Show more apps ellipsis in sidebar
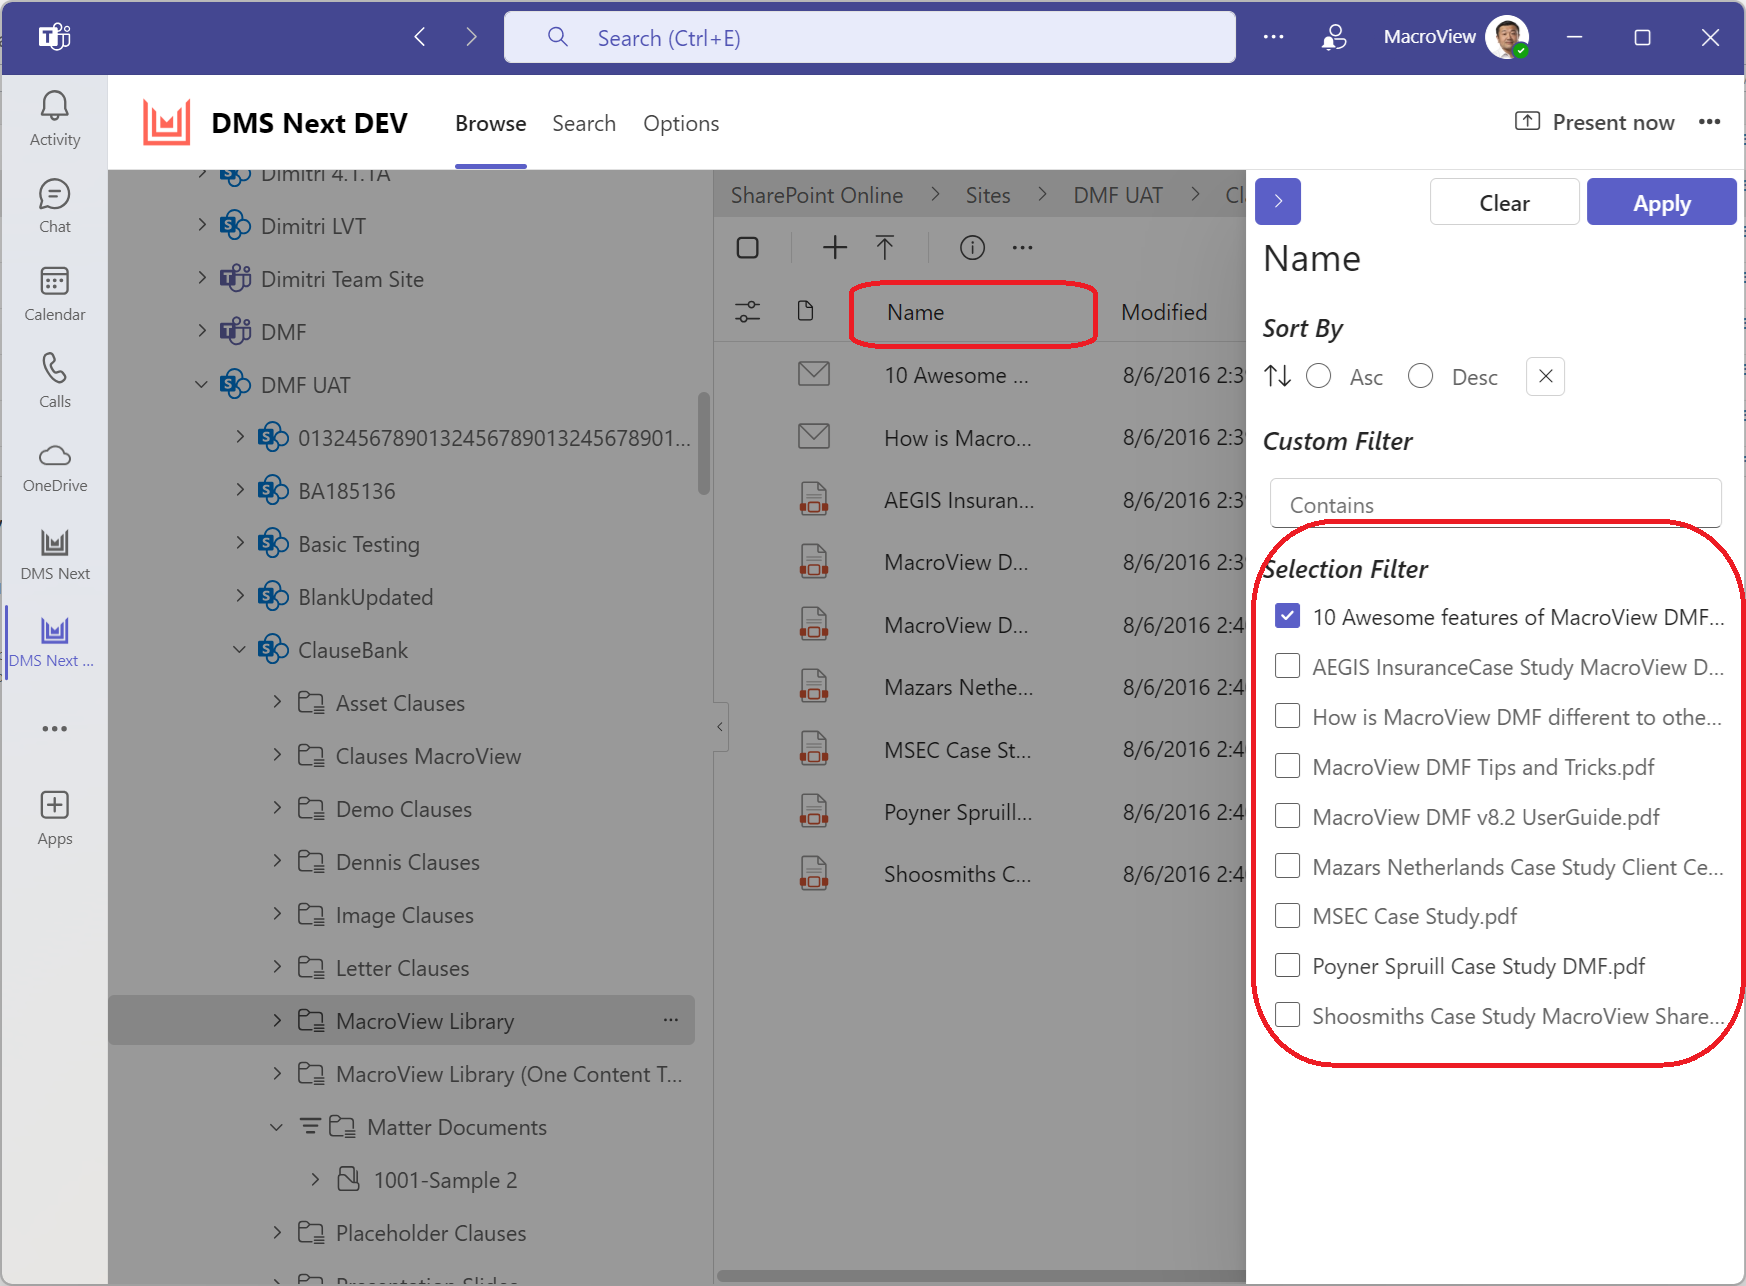The image size is (1746, 1286). 55,729
